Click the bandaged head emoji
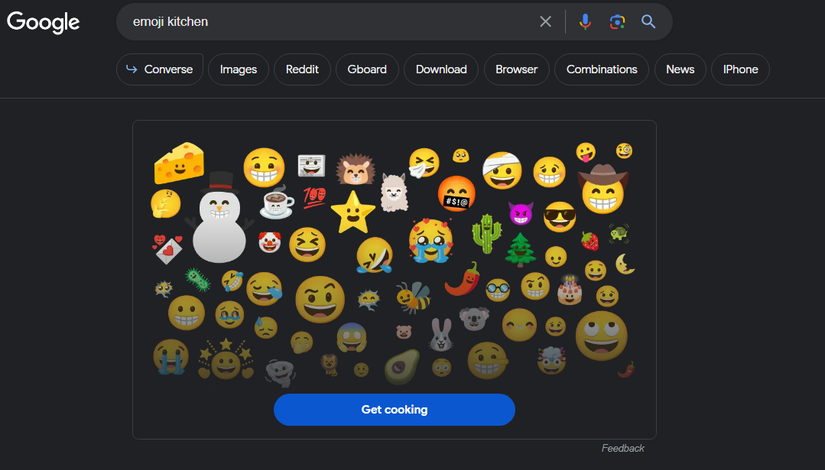This screenshot has height=470, width=825. pyautogui.click(x=502, y=171)
